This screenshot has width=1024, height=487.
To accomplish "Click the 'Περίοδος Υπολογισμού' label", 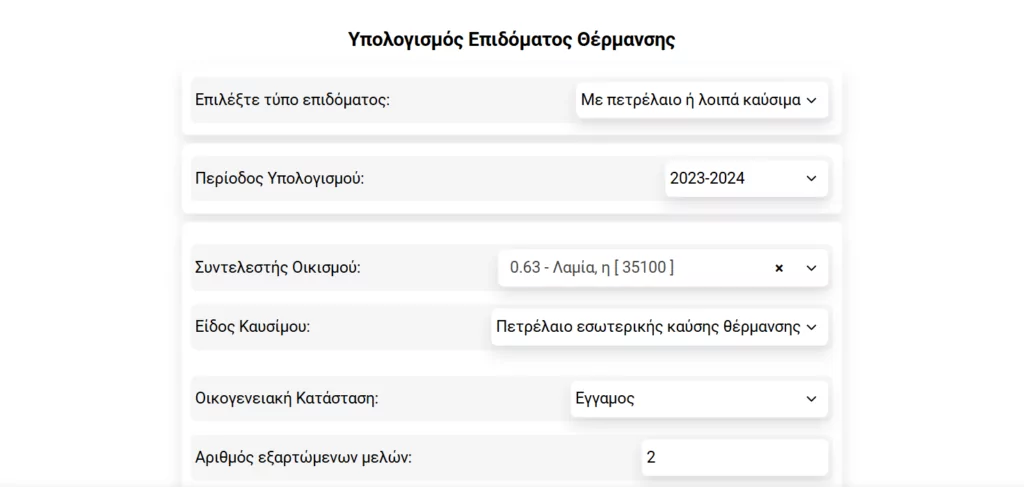I will click(x=279, y=179).
